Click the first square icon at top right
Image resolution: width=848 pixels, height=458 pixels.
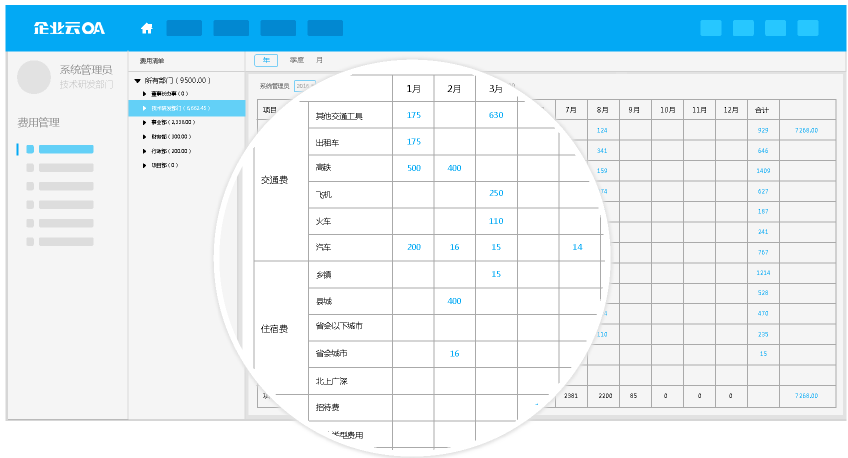pyautogui.click(x=710, y=28)
